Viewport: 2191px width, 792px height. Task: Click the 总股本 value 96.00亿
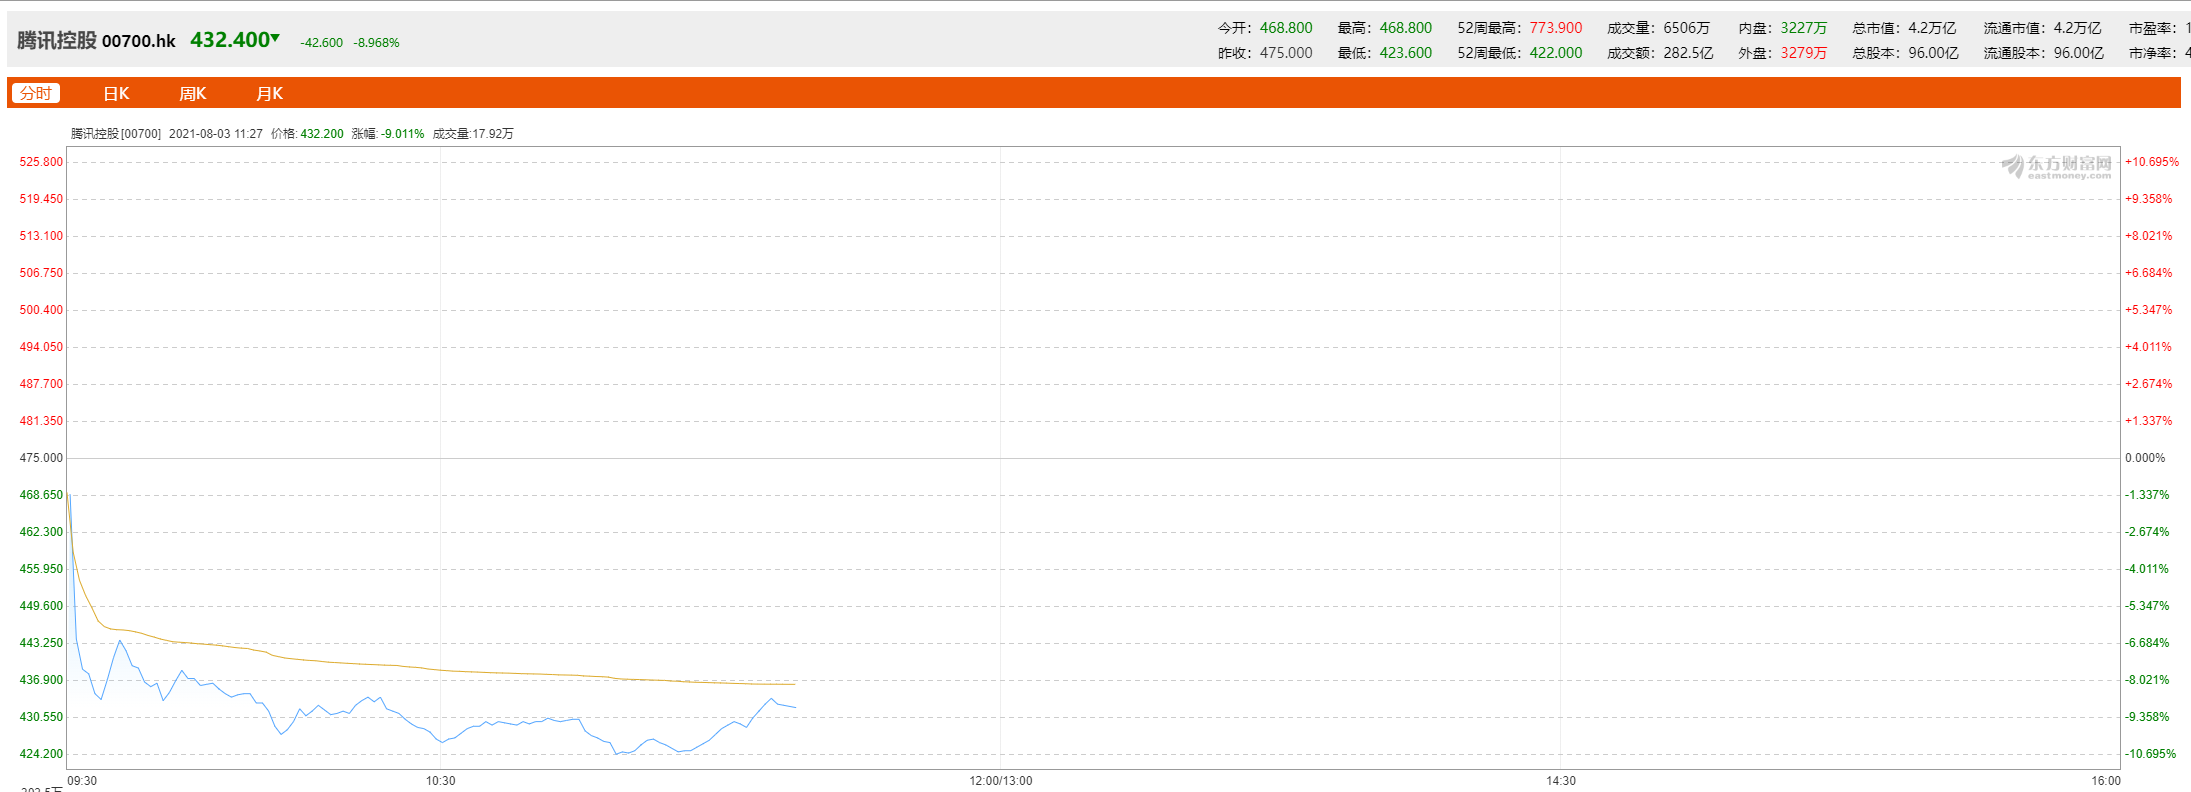click(x=1933, y=53)
